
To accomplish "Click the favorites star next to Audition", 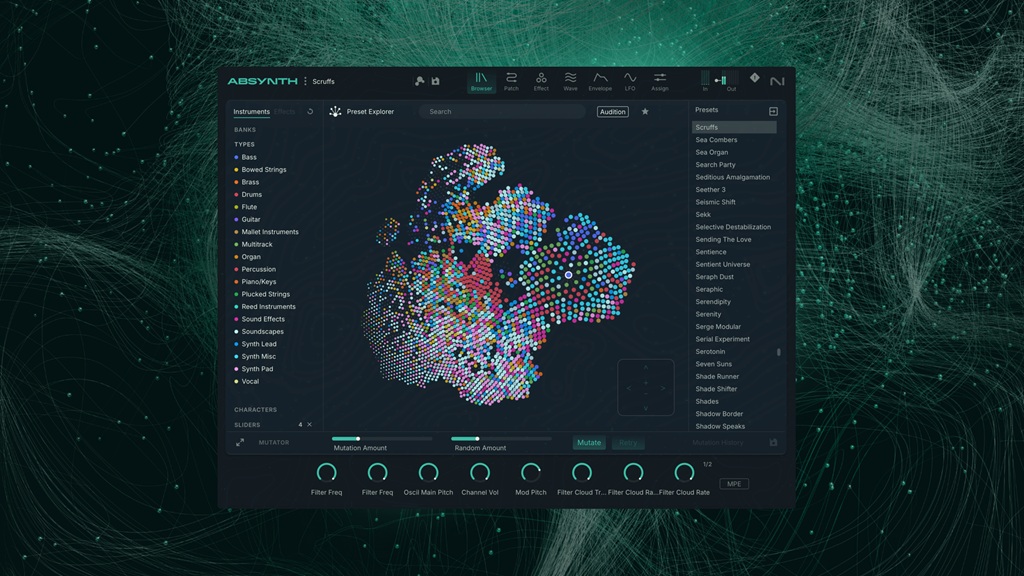I will click(x=645, y=112).
